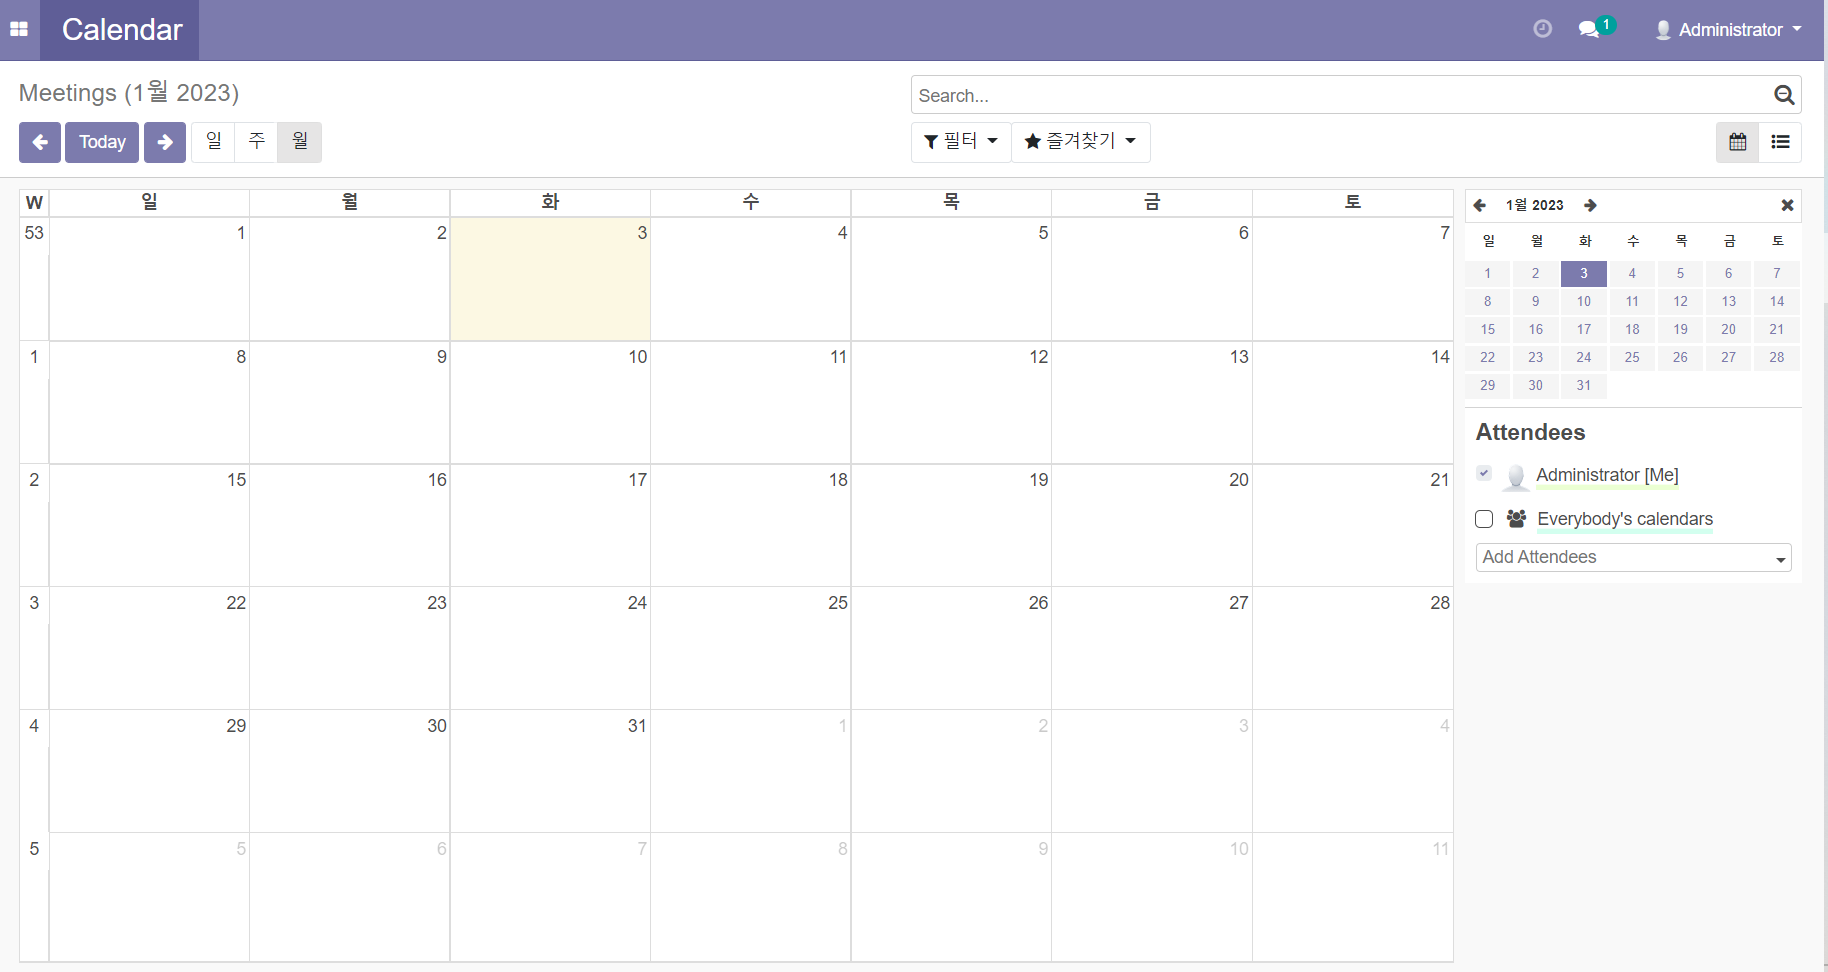1828x972 pixels.
Task: Click the activities clock icon
Action: [x=1542, y=29]
